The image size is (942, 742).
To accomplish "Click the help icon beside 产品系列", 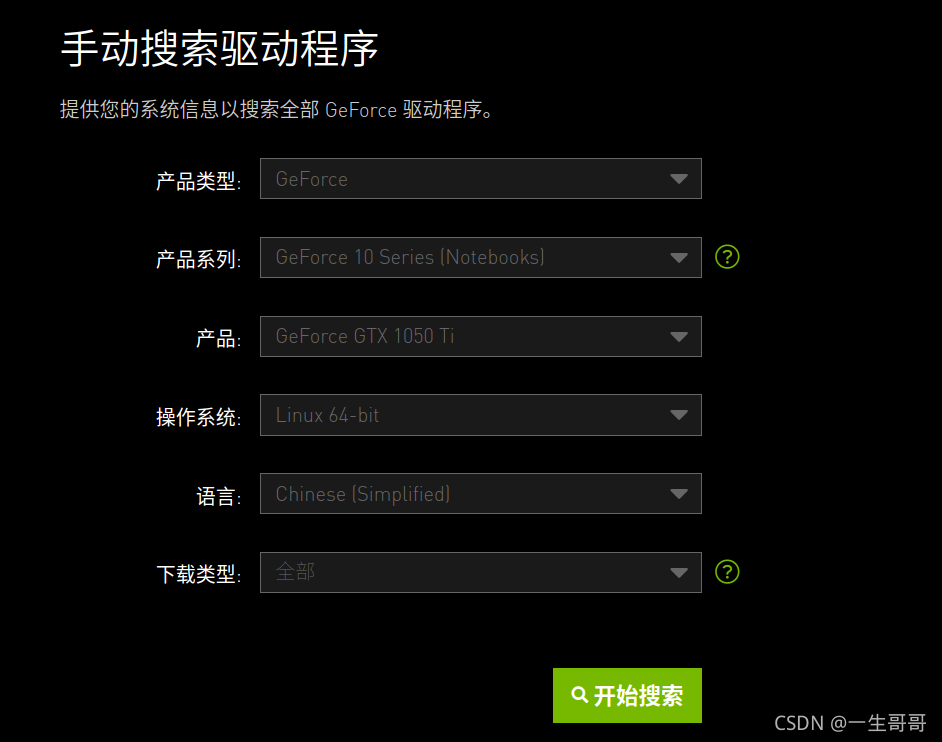I will point(727,257).
